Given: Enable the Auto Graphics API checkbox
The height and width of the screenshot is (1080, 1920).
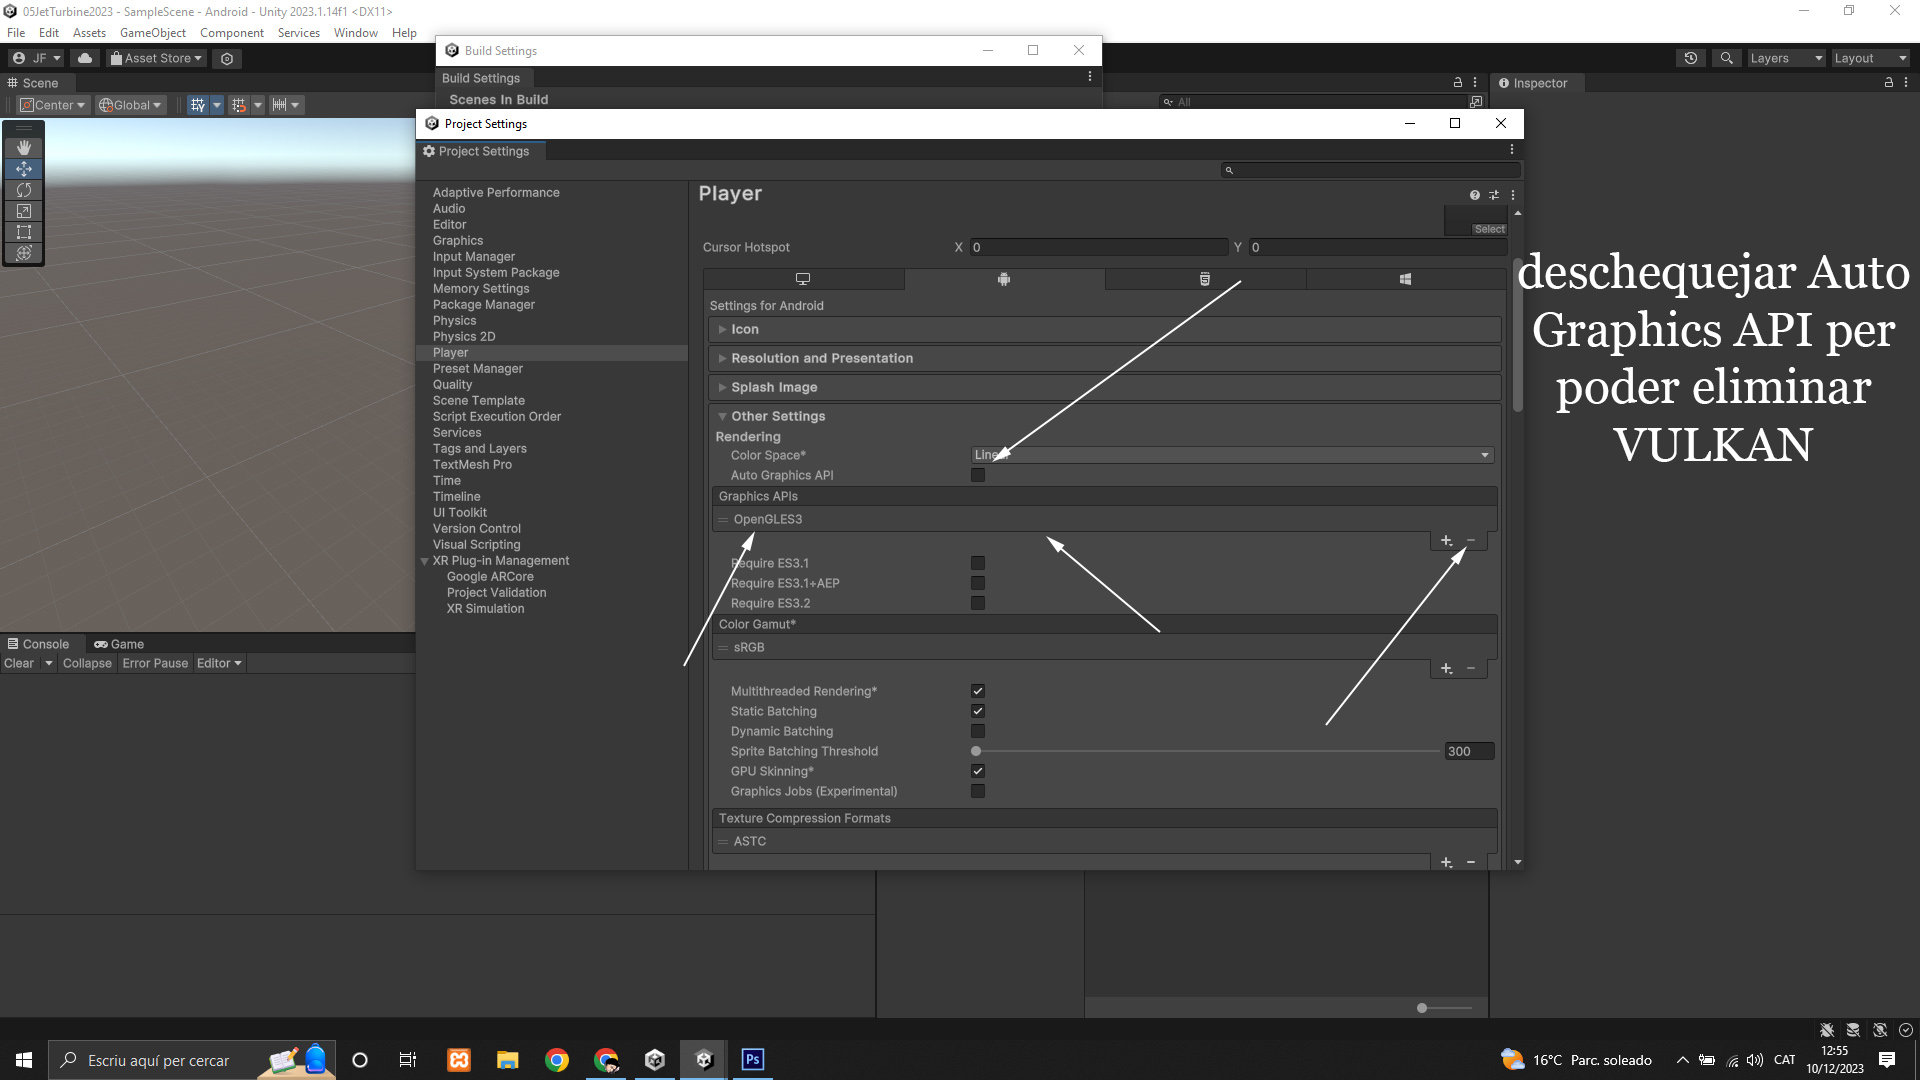Looking at the screenshot, I should click(x=978, y=475).
